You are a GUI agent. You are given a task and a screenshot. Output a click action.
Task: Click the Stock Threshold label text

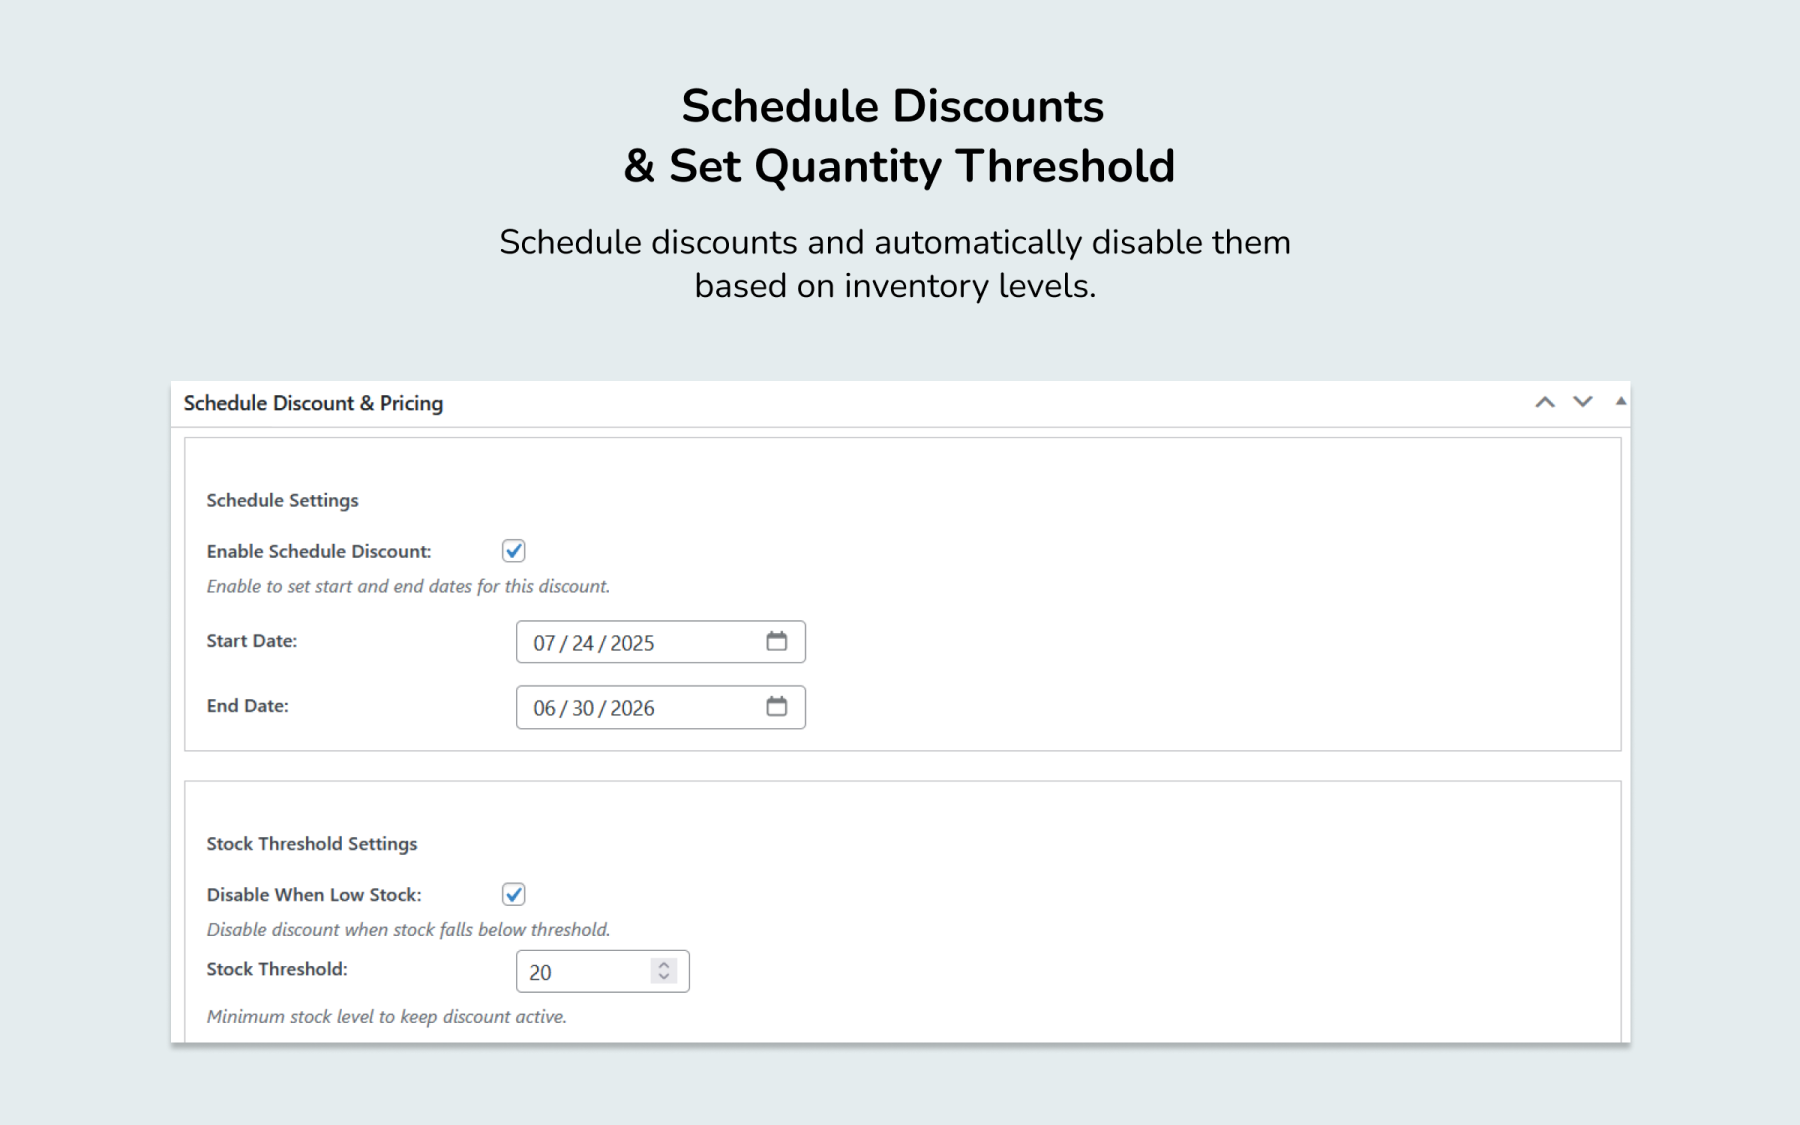pos(277,969)
